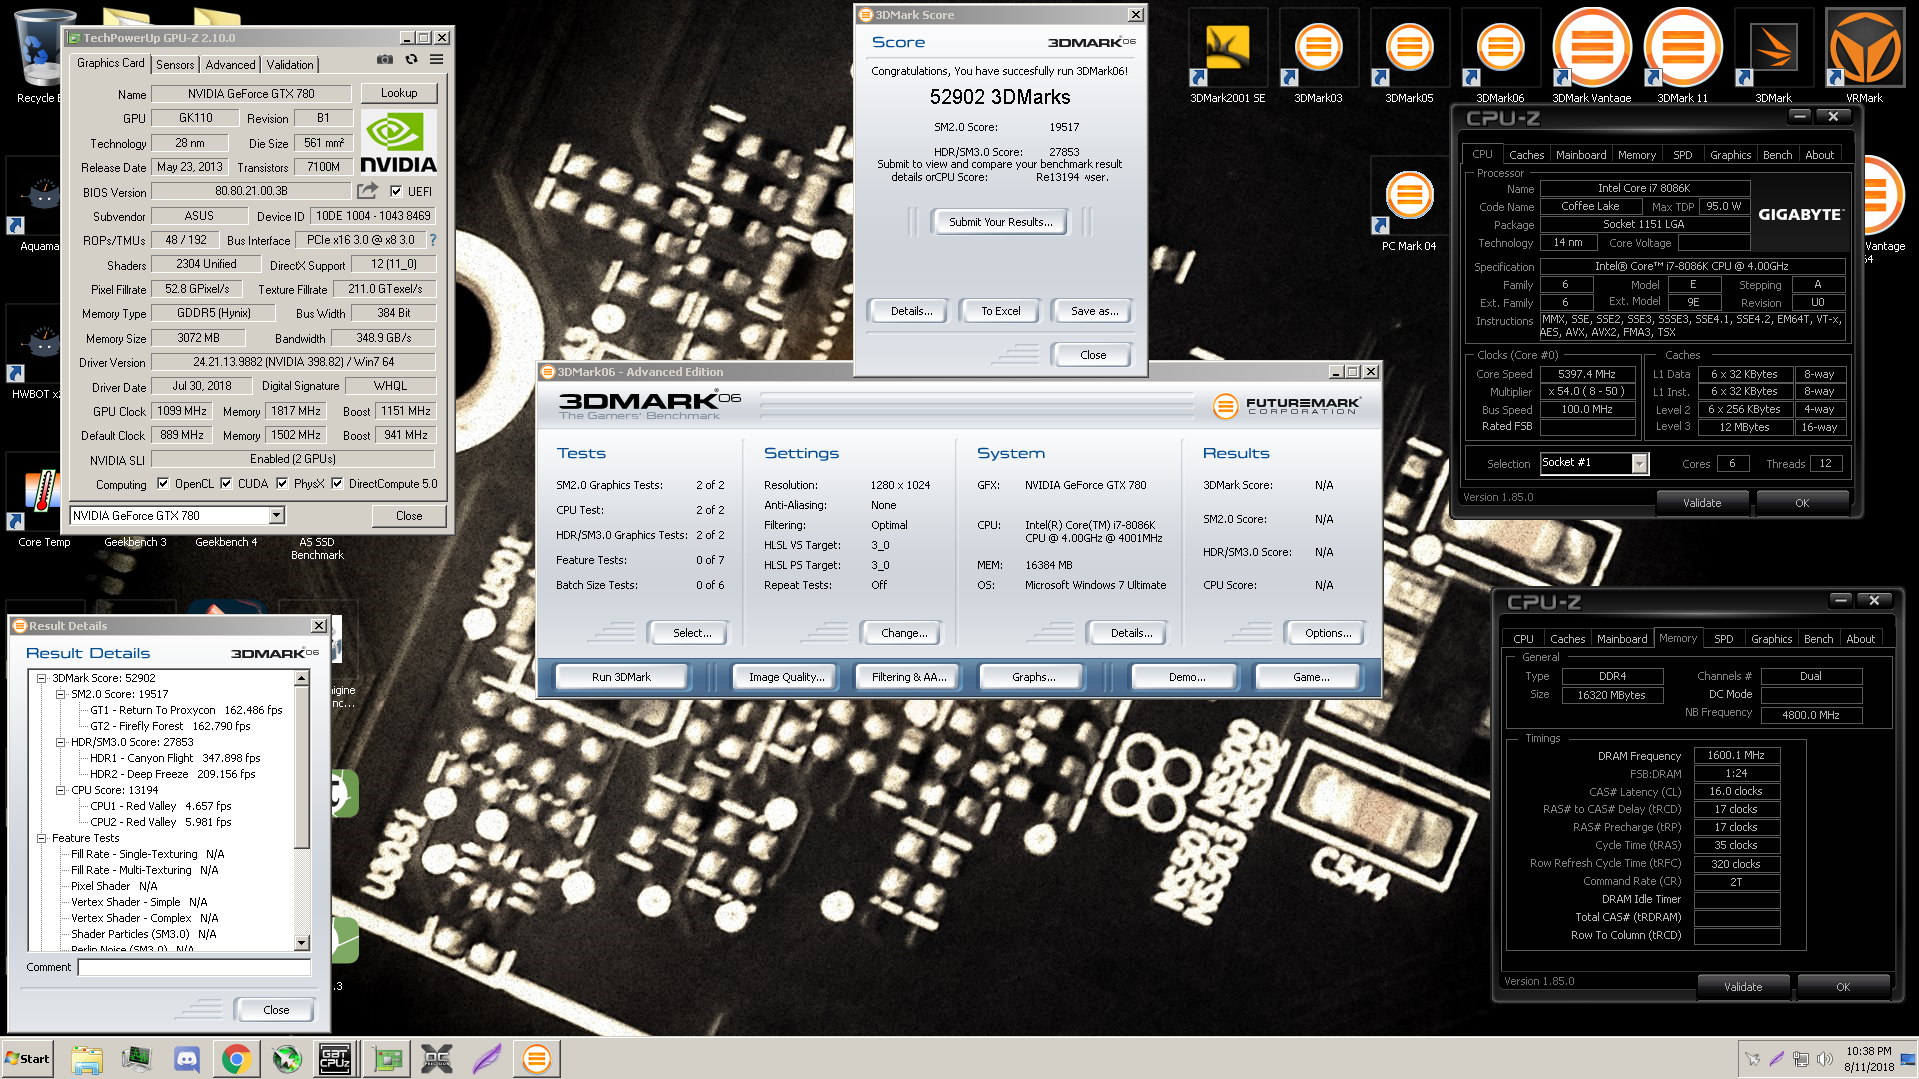Toggle the DirectCompute 5.0 checkbox
The height and width of the screenshot is (1079, 1919).
tap(337, 484)
